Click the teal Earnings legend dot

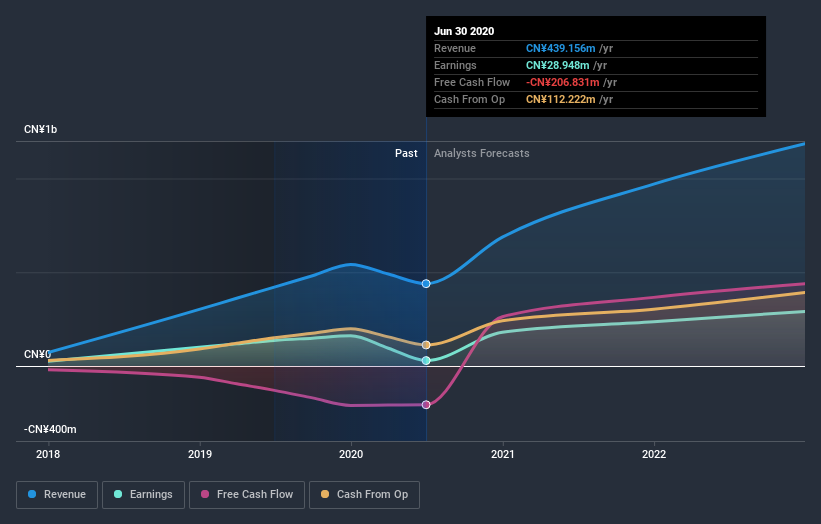click(x=118, y=494)
